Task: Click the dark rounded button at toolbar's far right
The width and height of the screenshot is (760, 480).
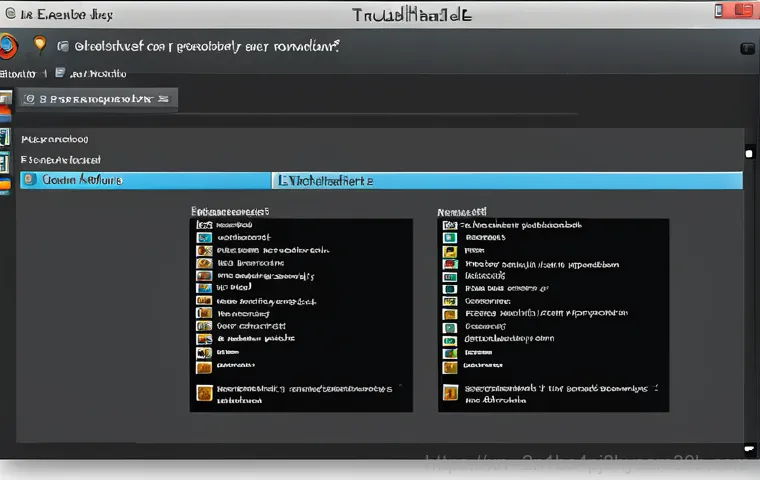Action: click(747, 48)
